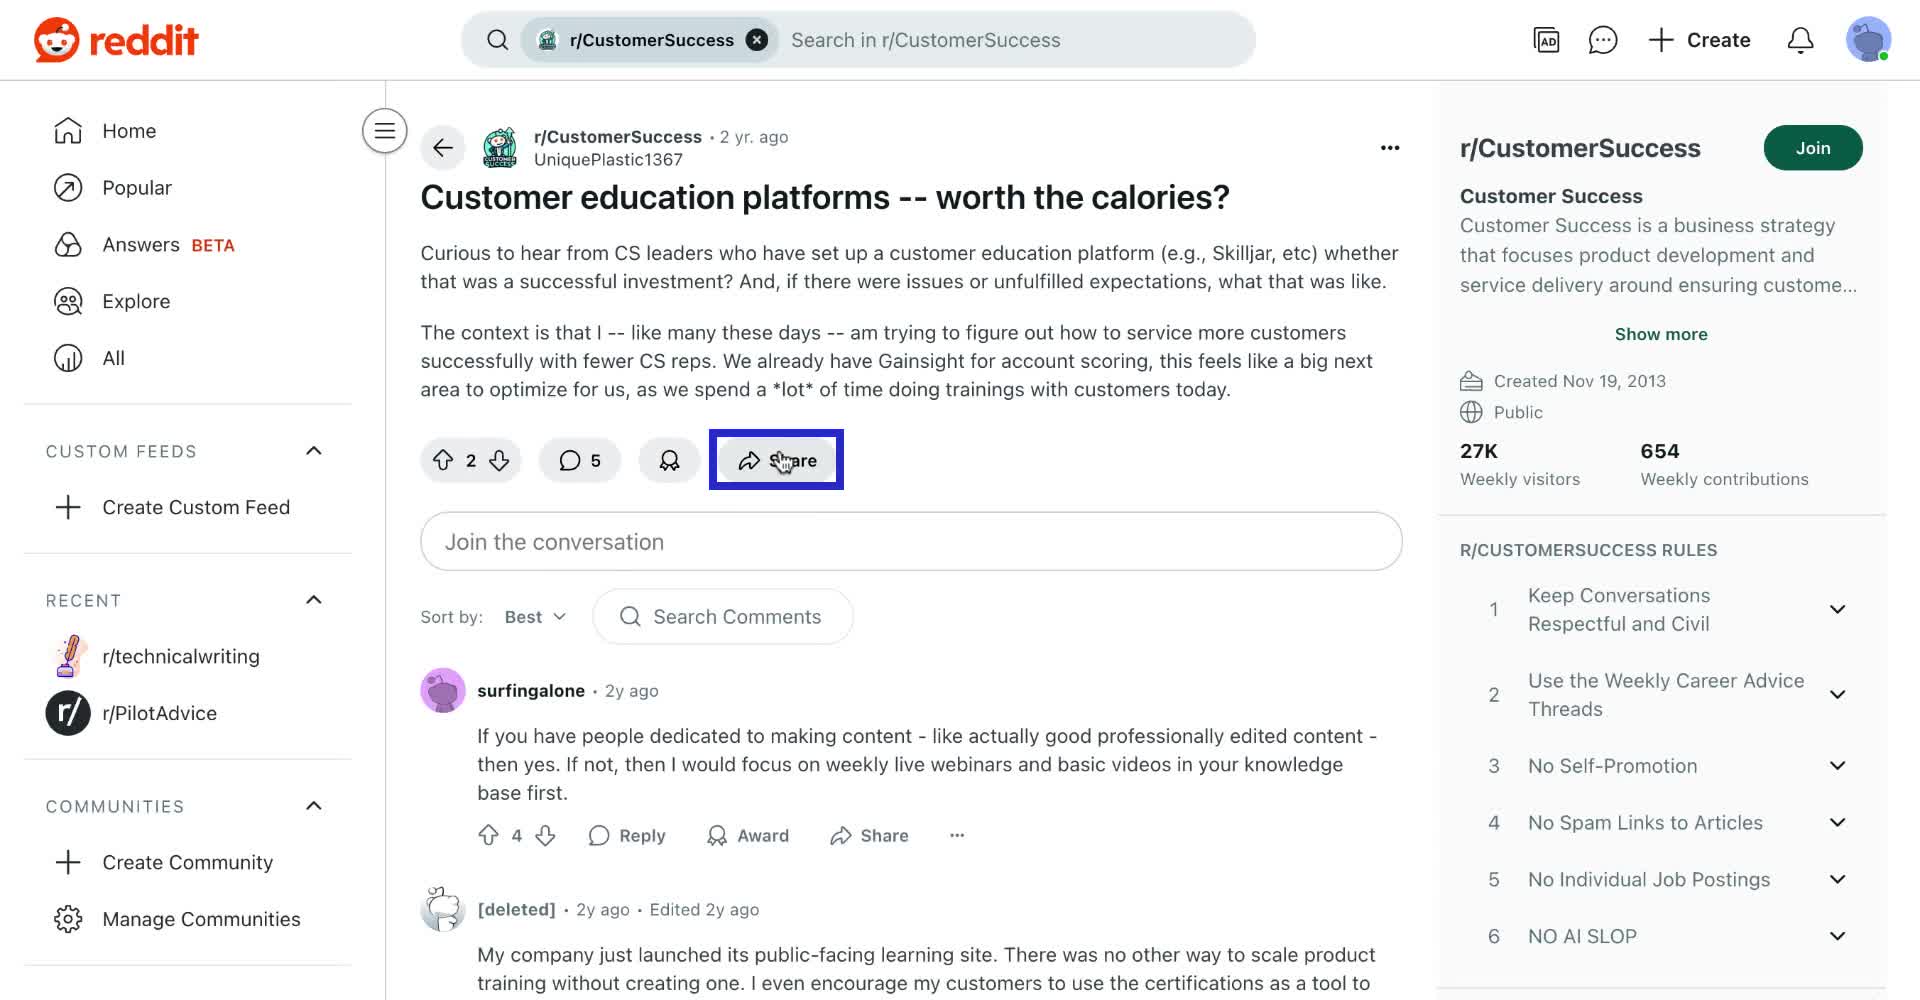Open the notifications bell
The height and width of the screenshot is (1000, 1920).
click(1800, 40)
